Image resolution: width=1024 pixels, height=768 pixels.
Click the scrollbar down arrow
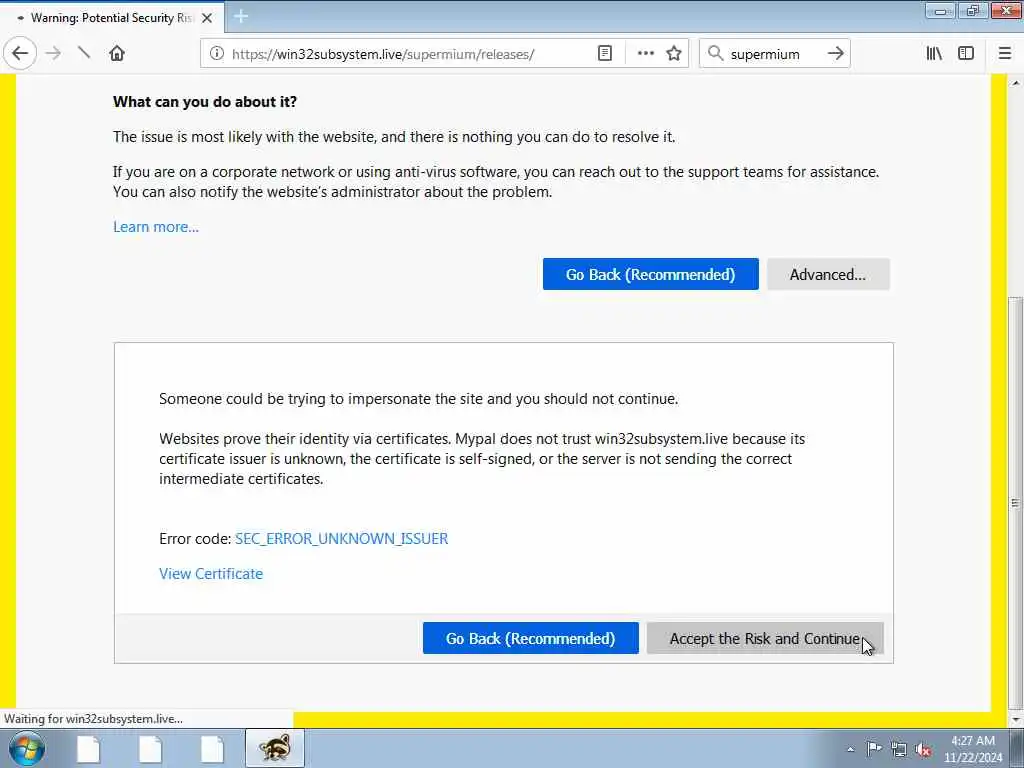(x=1015, y=720)
